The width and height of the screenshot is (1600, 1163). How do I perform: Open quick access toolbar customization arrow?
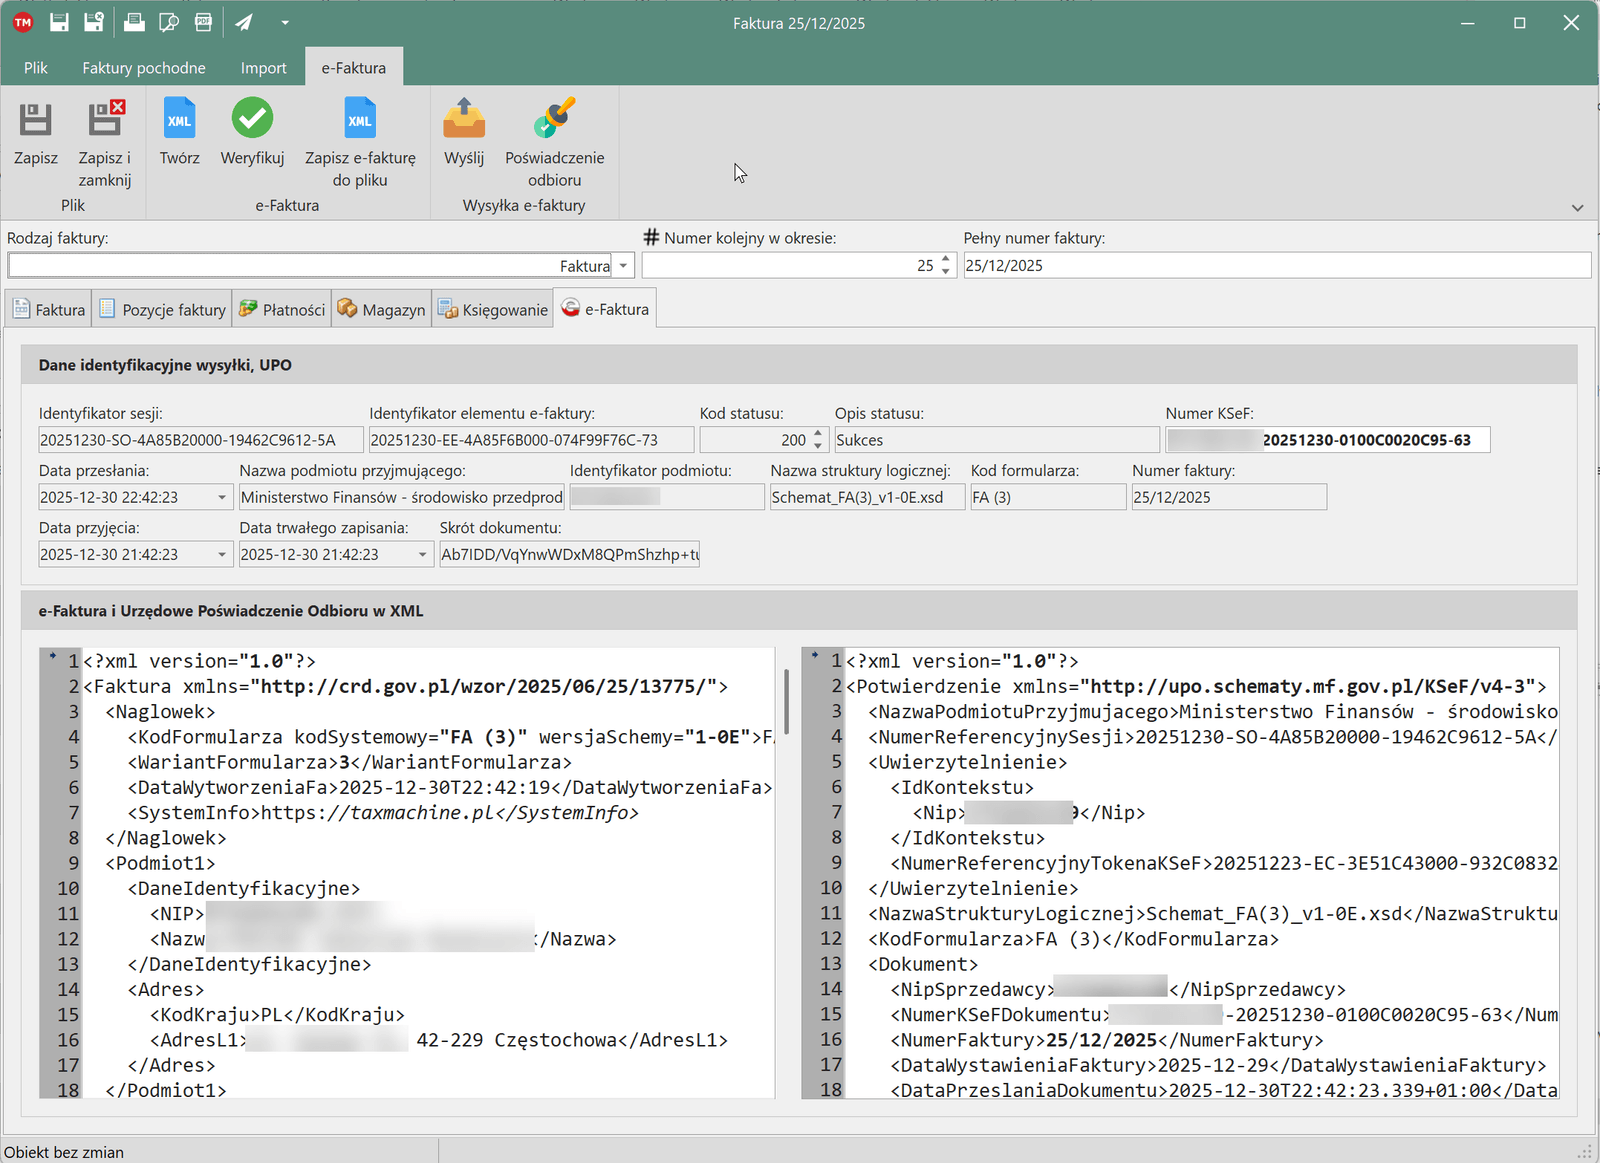coord(285,22)
